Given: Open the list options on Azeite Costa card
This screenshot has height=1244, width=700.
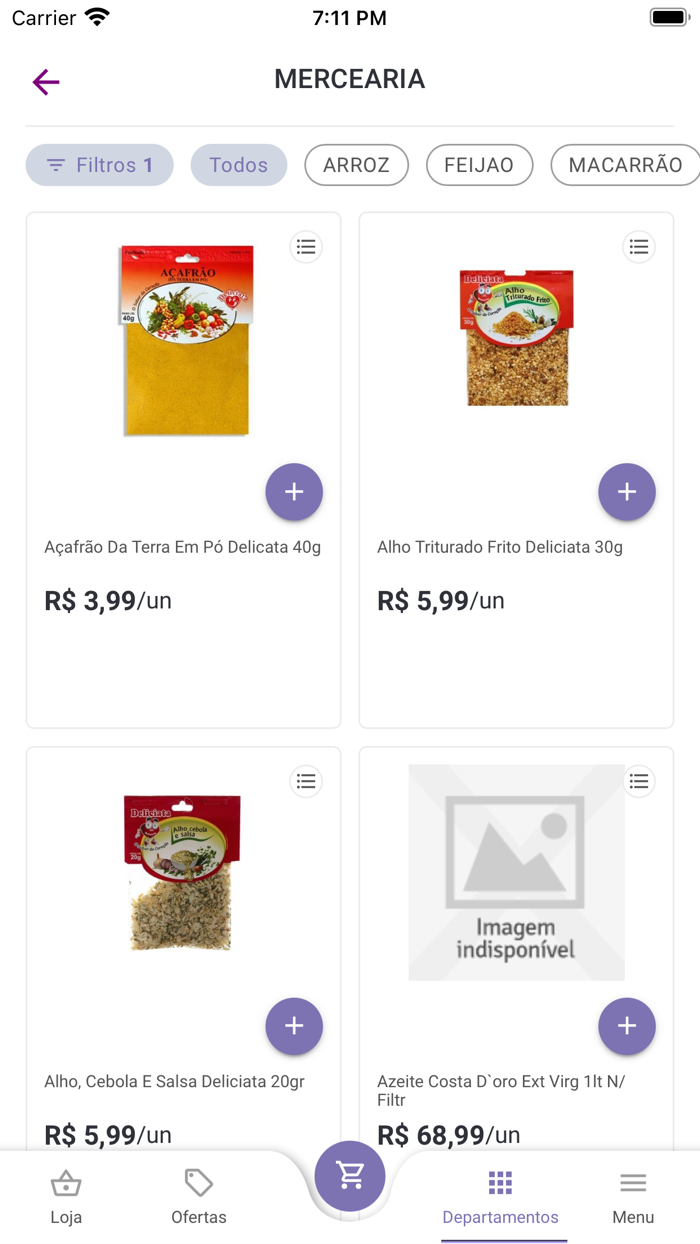Looking at the screenshot, I should (639, 781).
